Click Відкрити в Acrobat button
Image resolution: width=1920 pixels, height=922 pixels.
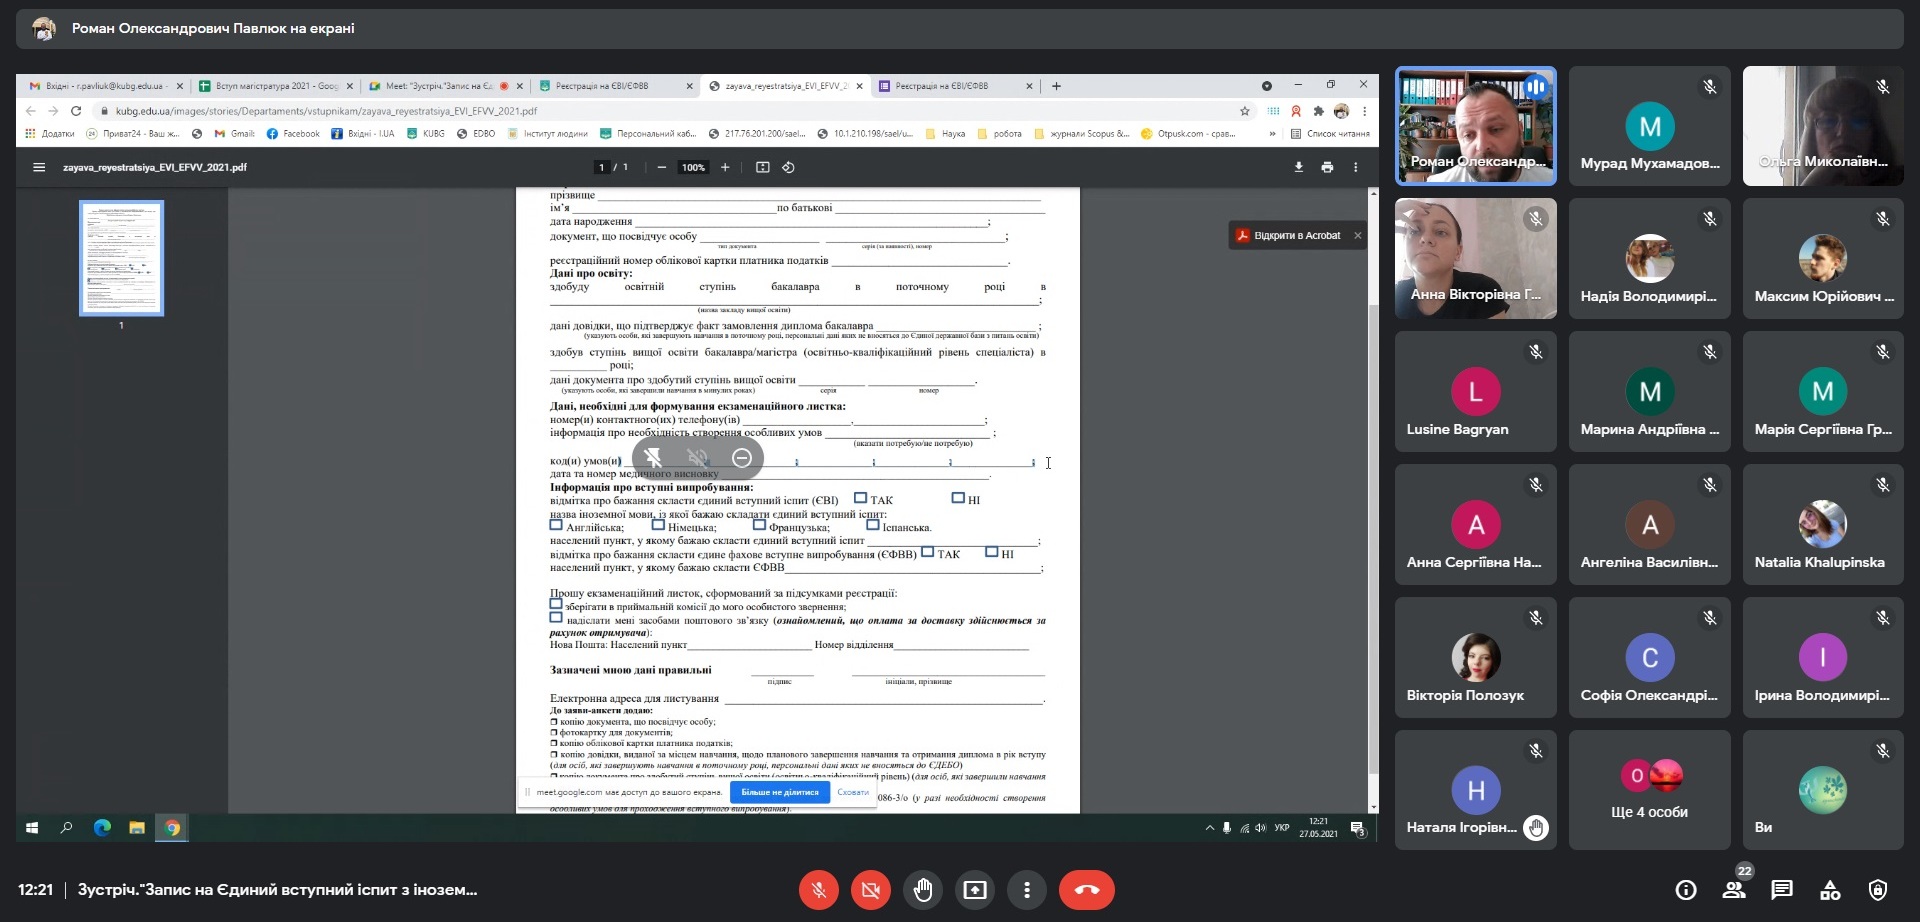click(x=1289, y=236)
